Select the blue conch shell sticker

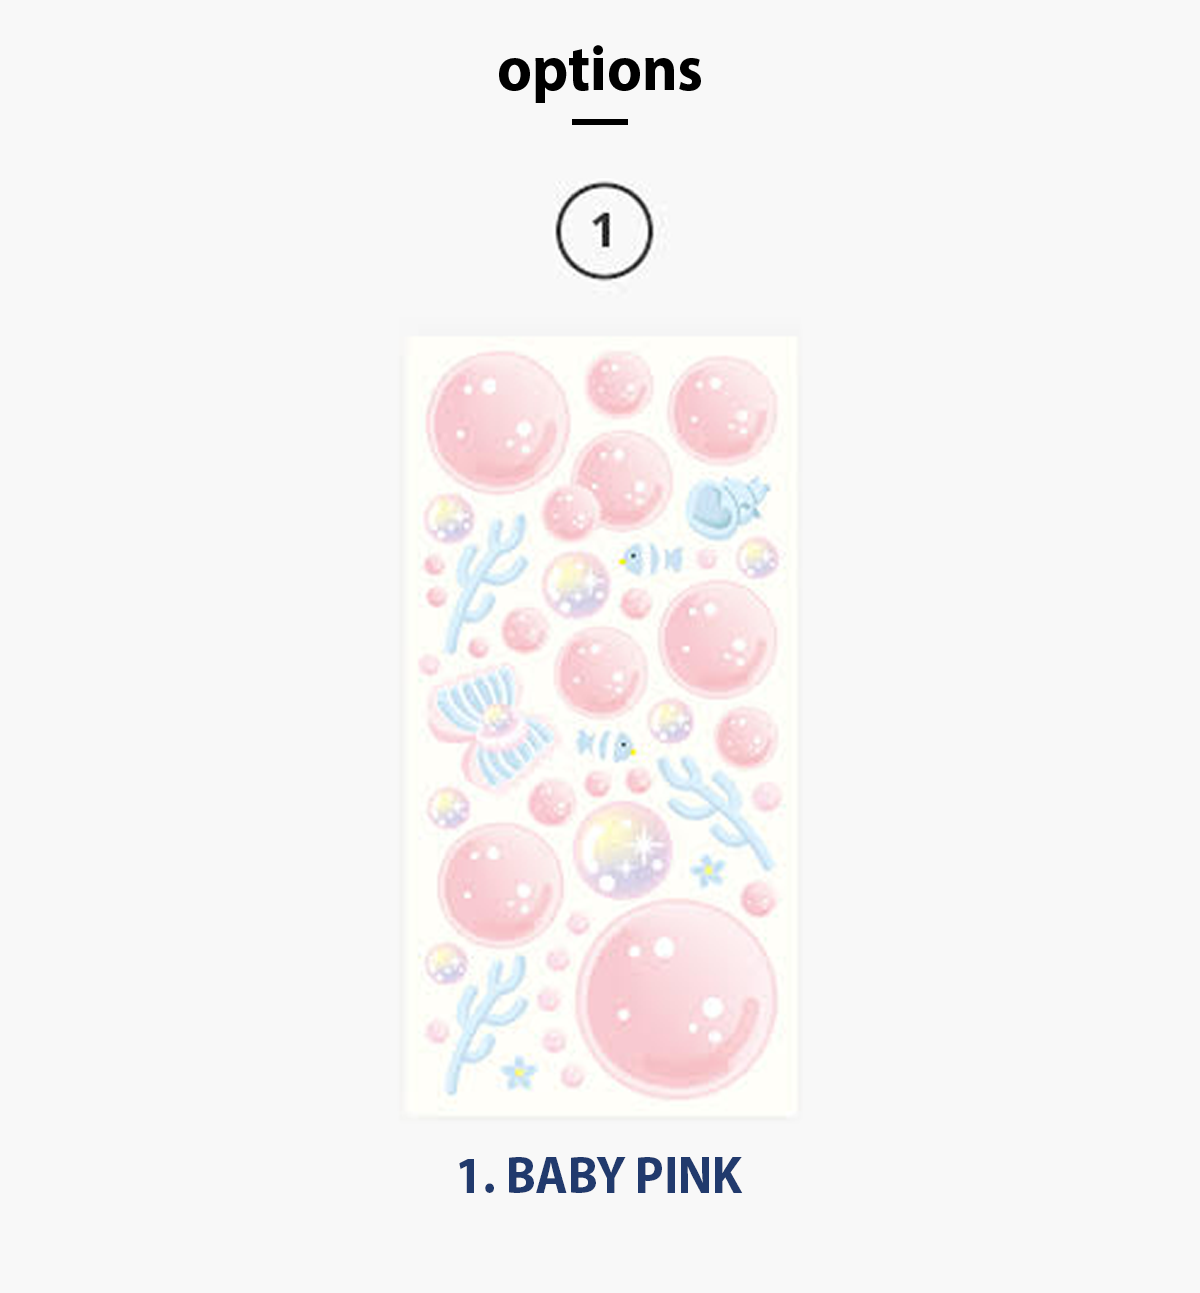tap(724, 506)
